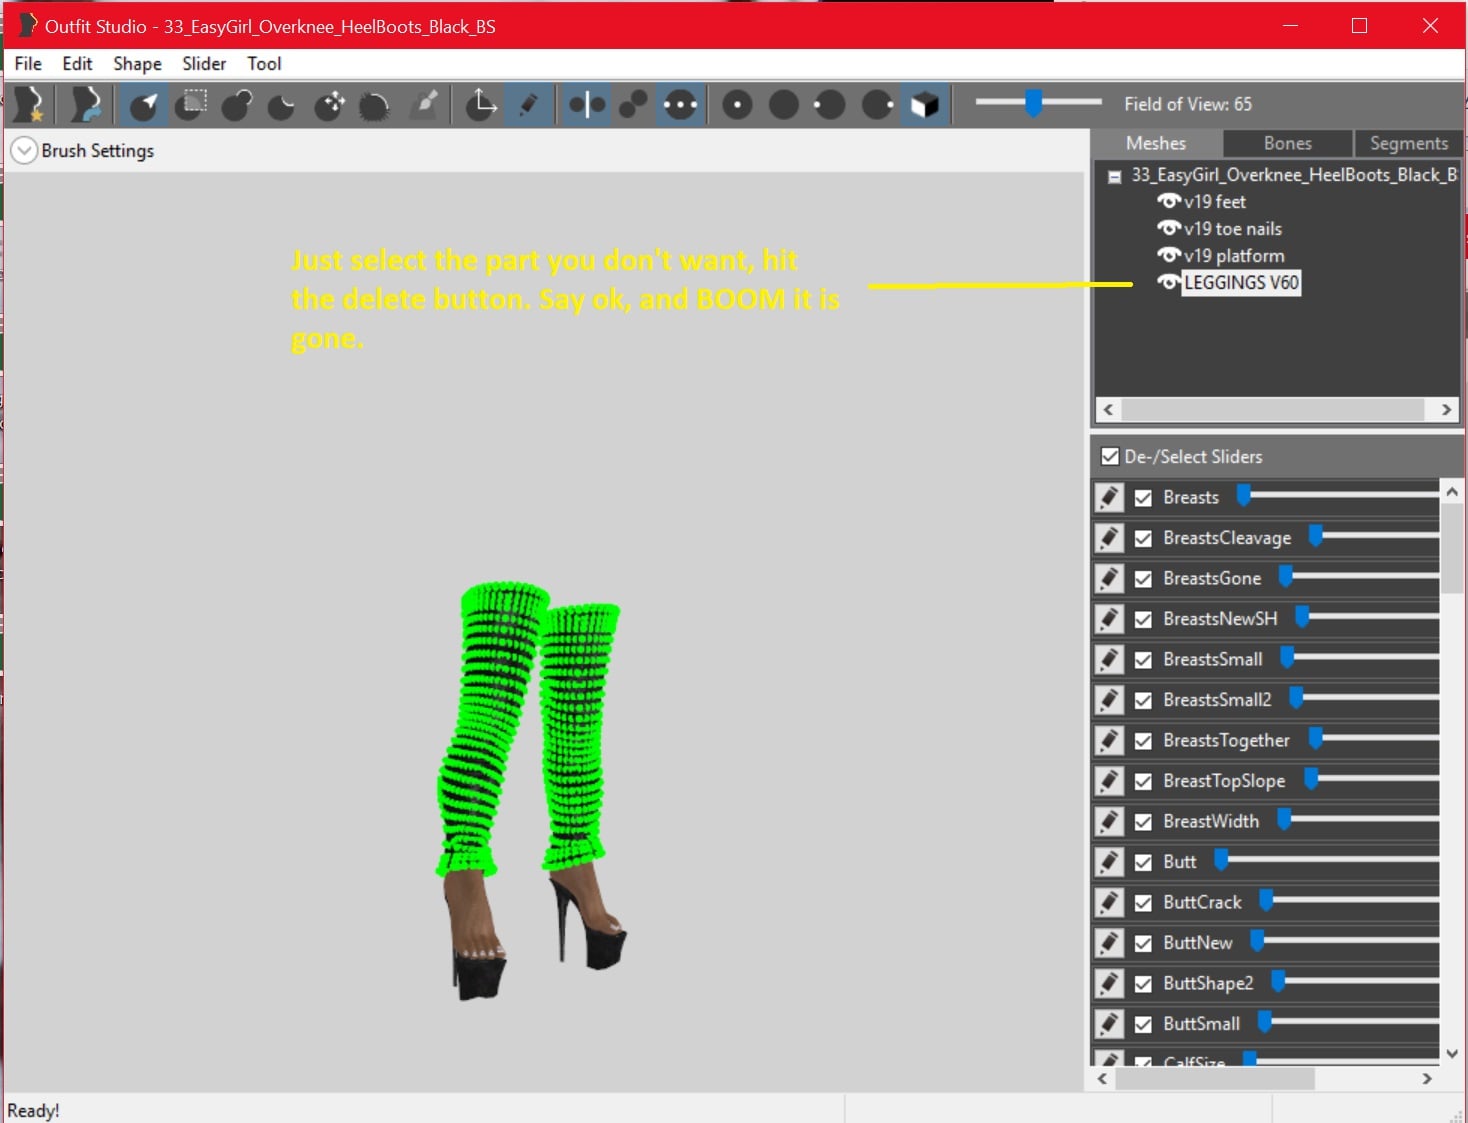Image resolution: width=1468 pixels, height=1123 pixels.
Task: Switch to the Bones tab
Action: [1286, 143]
